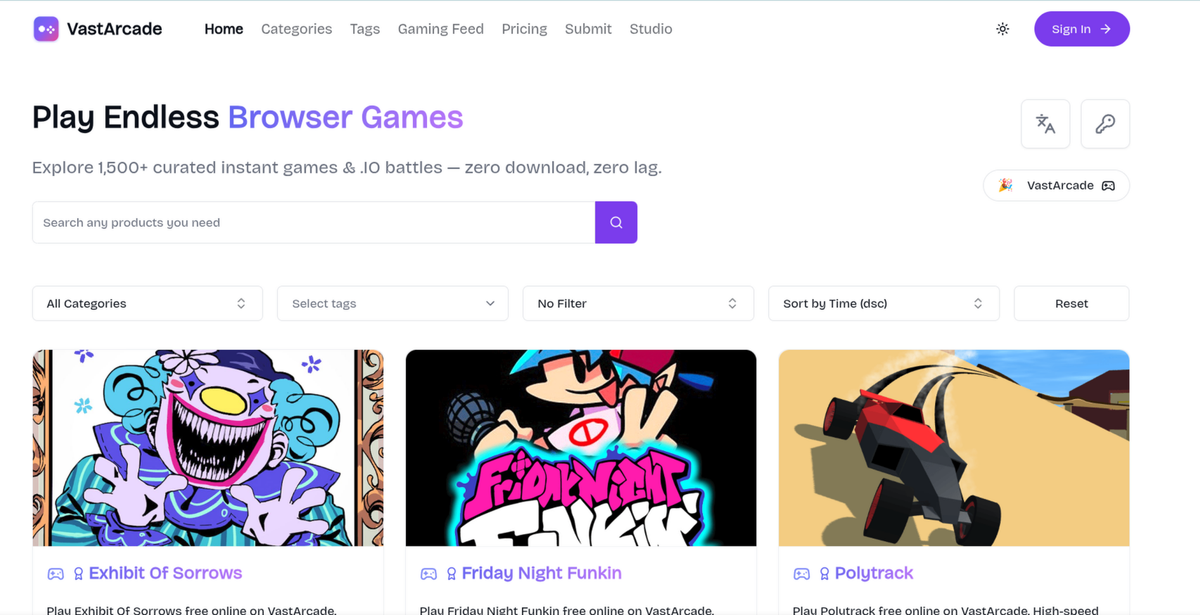Click the gamepad icon in VastArcade badge
The image size is (1200, 615).
click(1108, 186)
